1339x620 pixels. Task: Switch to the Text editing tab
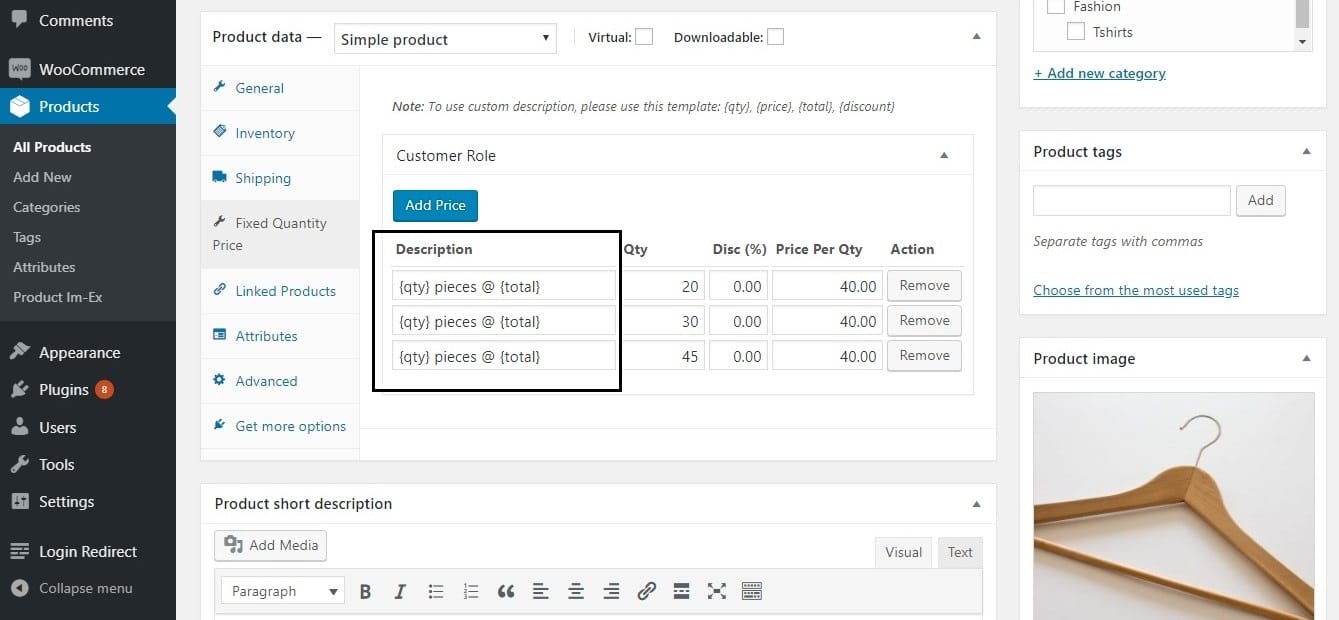click(959, 552)
